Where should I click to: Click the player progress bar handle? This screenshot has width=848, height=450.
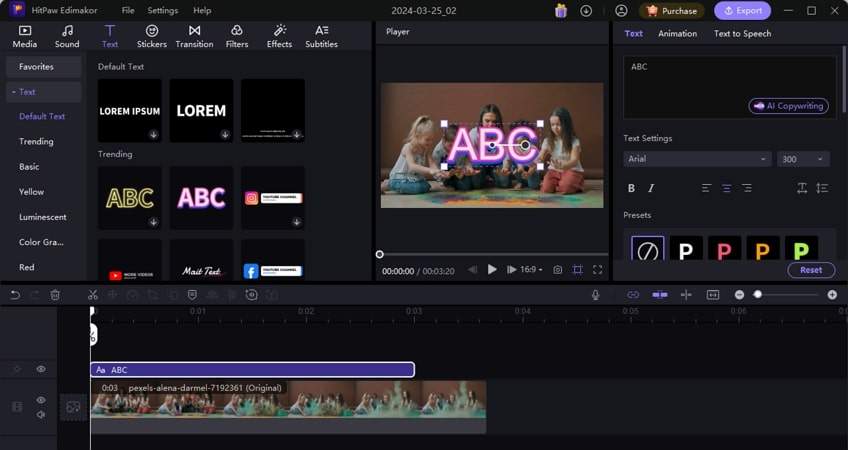[x=380, y=254]
